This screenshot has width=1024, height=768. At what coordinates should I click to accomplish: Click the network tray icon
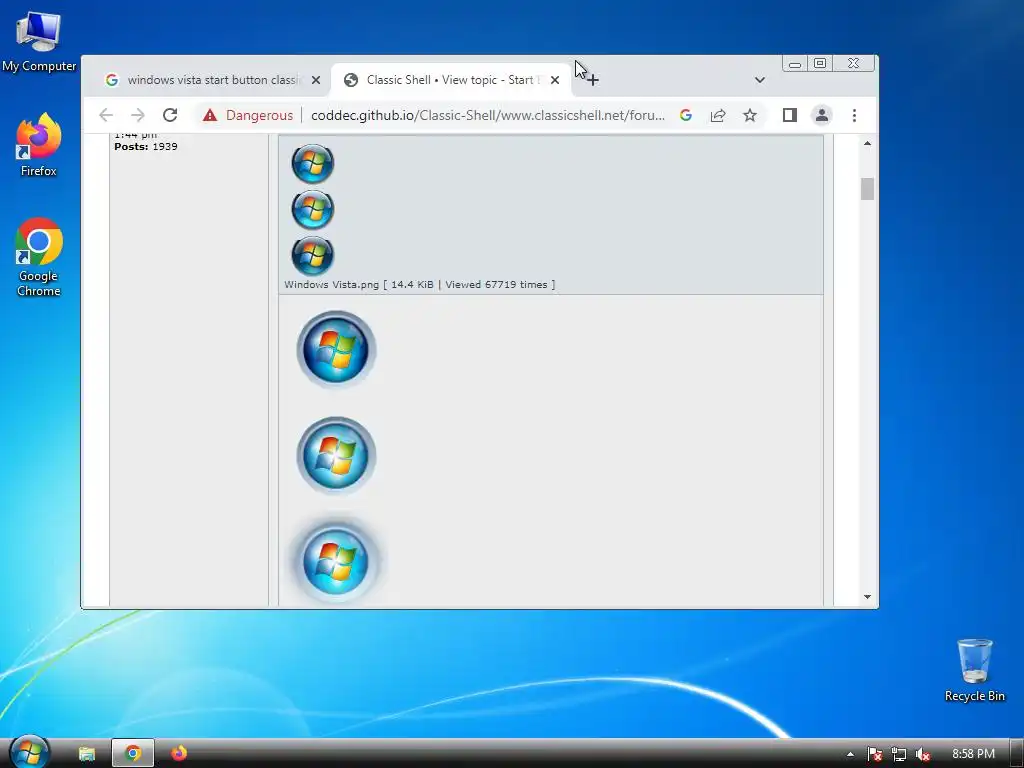pyautogui.click(x=899, y=754)
